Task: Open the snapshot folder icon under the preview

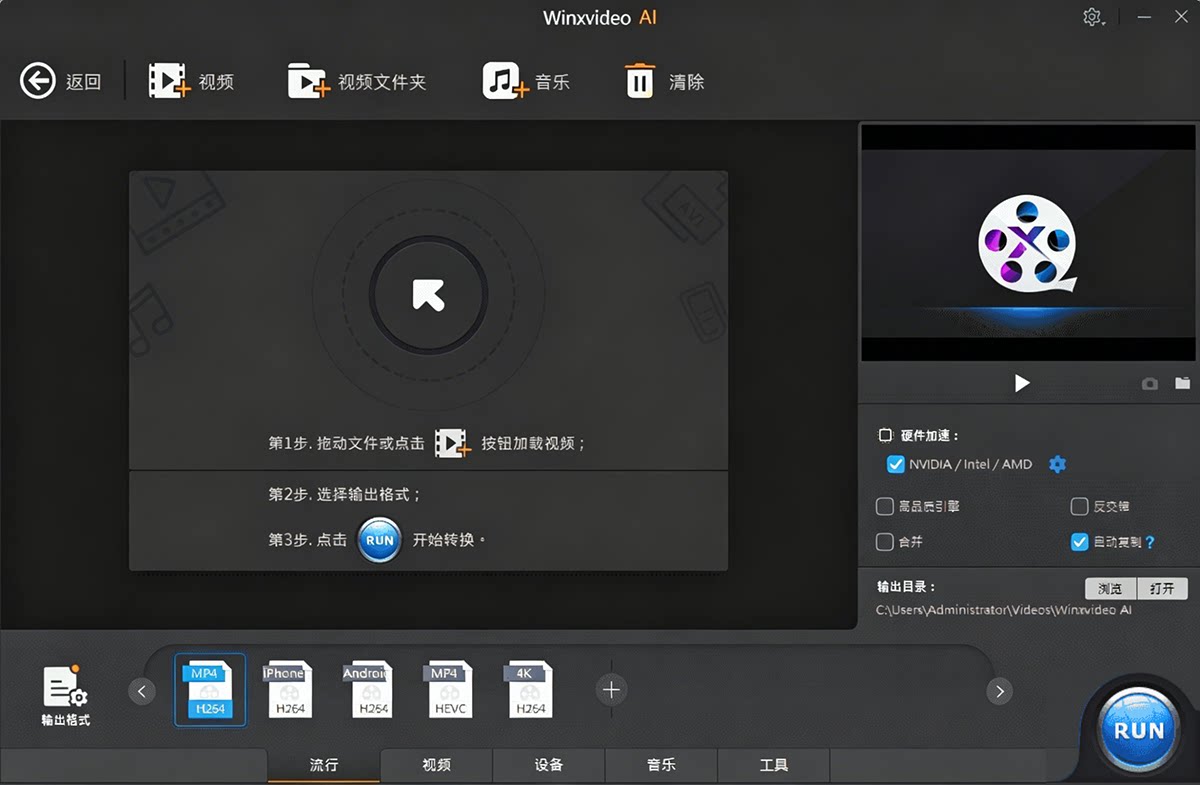Action: (x=1183, y=383)
